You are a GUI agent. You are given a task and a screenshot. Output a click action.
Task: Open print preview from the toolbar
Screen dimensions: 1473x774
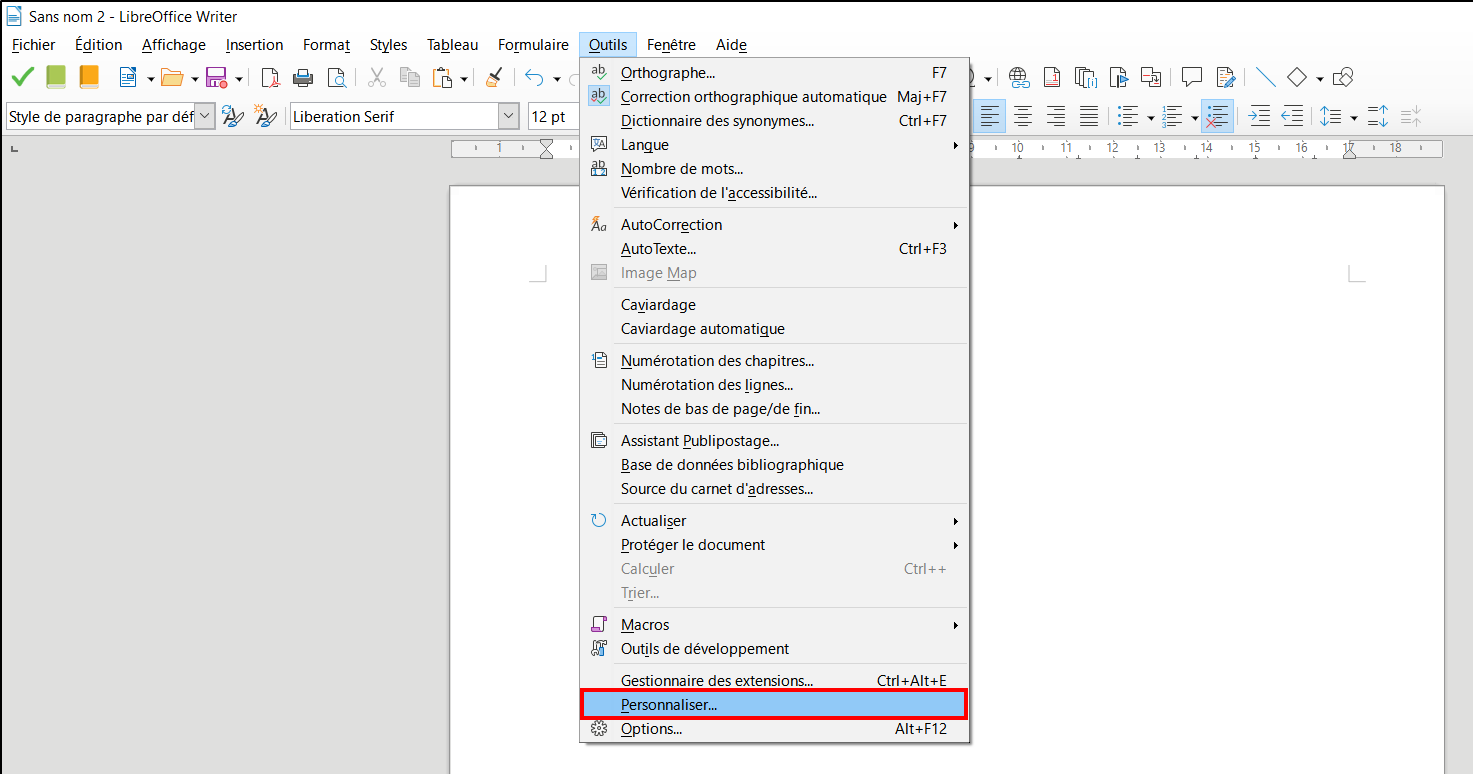[337, 77]
